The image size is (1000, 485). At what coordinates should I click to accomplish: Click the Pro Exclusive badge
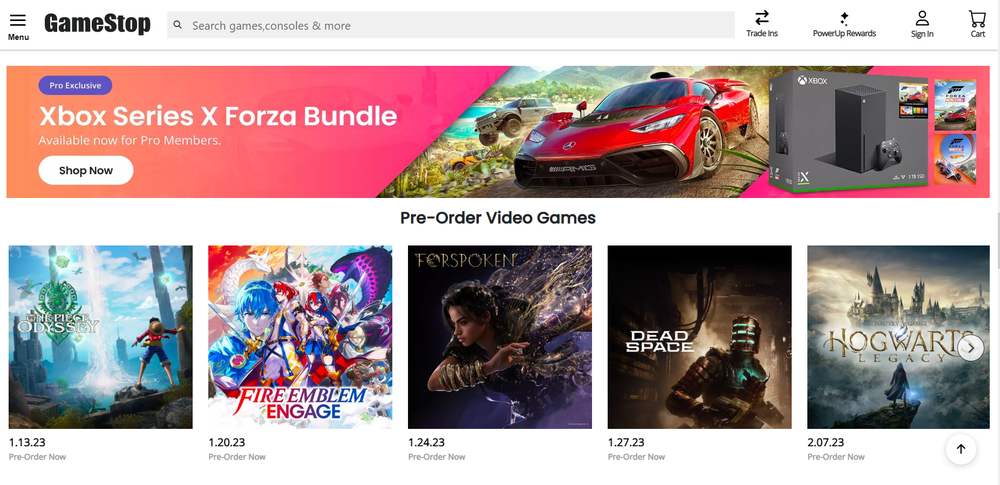pos(76,85)
